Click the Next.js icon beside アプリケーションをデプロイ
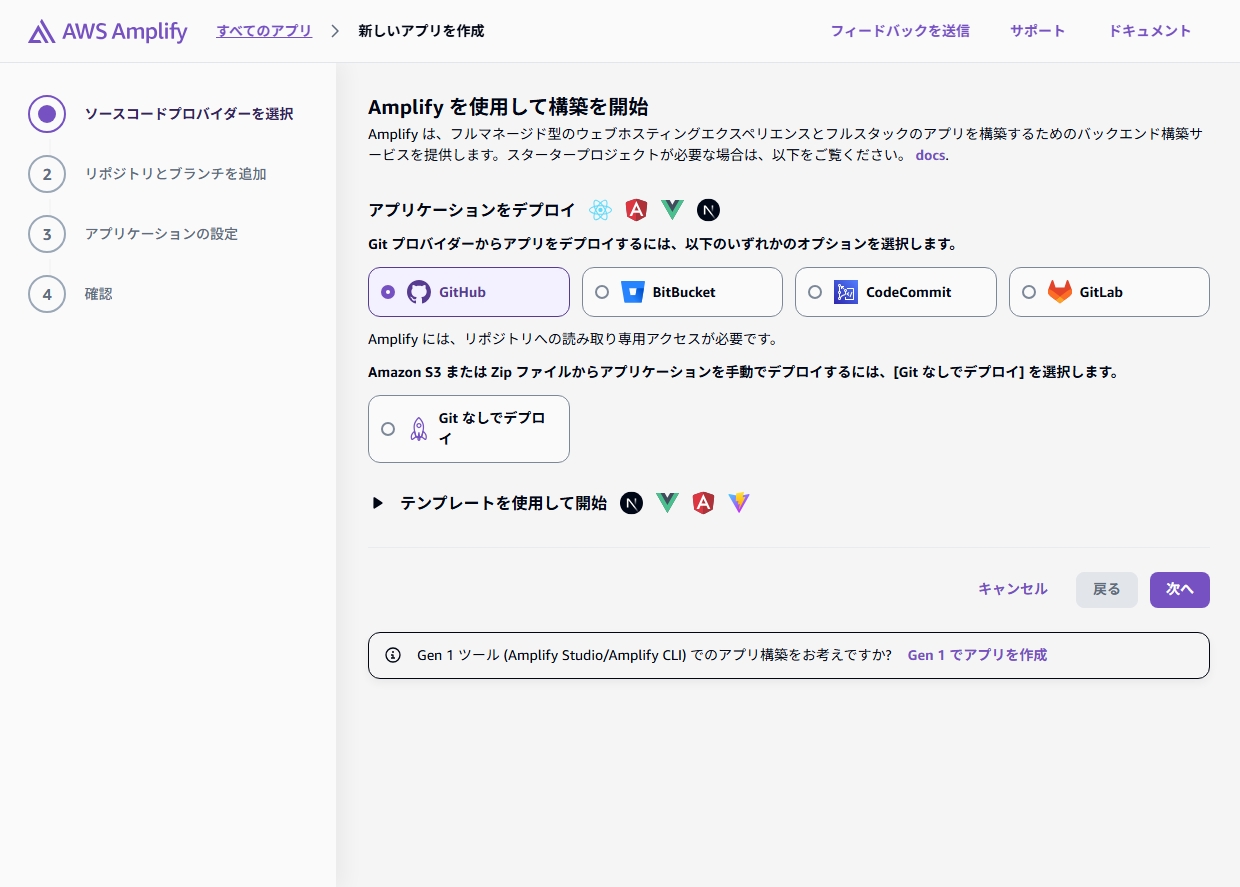Image resolution: width=1240 pixels, height=887 pixels. coord(709,210)
